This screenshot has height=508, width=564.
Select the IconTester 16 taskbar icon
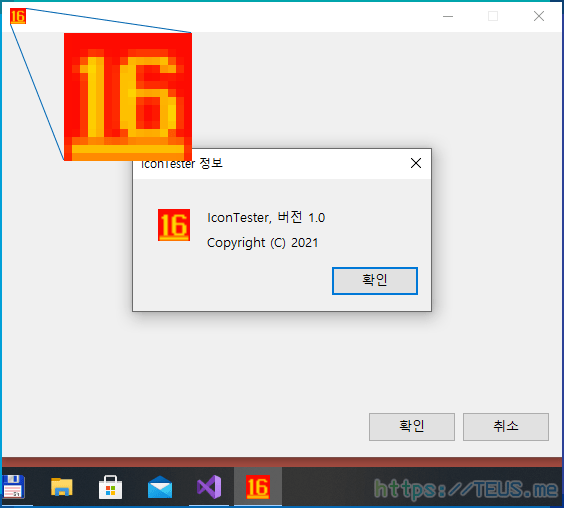pyautogui.click(x=258, y=487)
